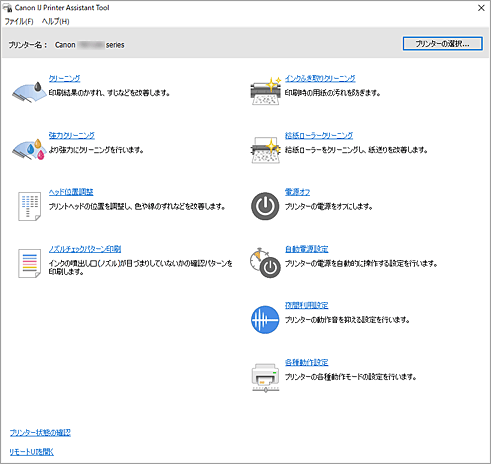Click description インクの噴出し口(ノズル)が目づまりしていないかの確認パターンを印刷します。
Screen dimensions: 491x464
(141, 268)
